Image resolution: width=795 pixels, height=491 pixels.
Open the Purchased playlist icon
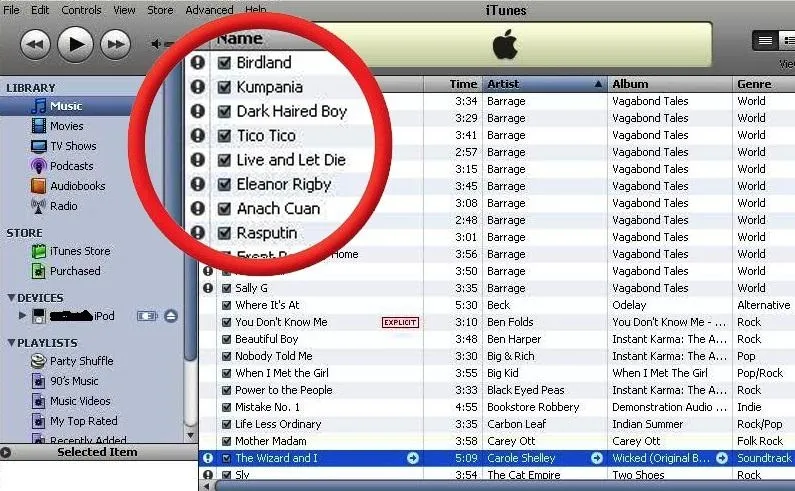pyautogui.click(x=39, y=271)
